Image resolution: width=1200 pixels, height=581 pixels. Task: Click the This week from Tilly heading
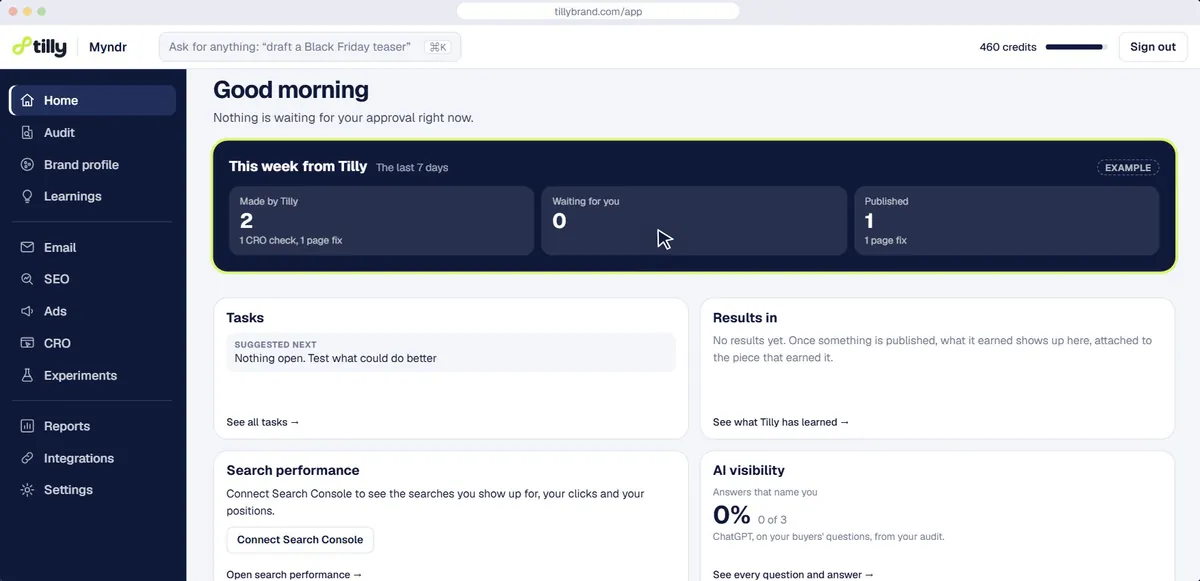click(298, 166)
